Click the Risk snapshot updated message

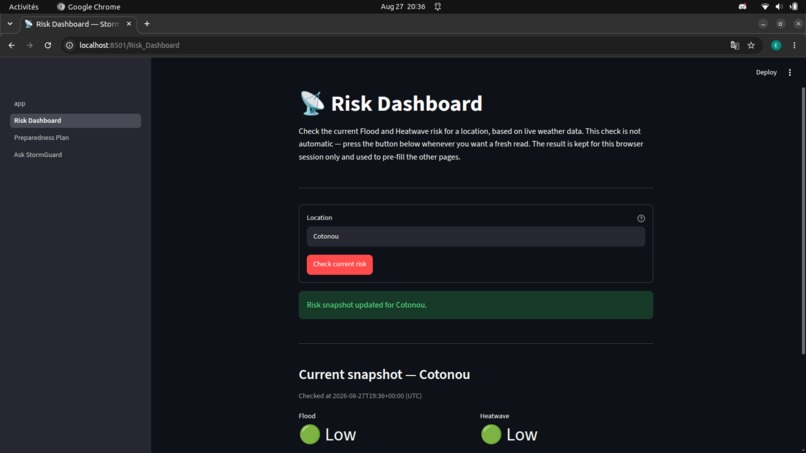(475, 305)
